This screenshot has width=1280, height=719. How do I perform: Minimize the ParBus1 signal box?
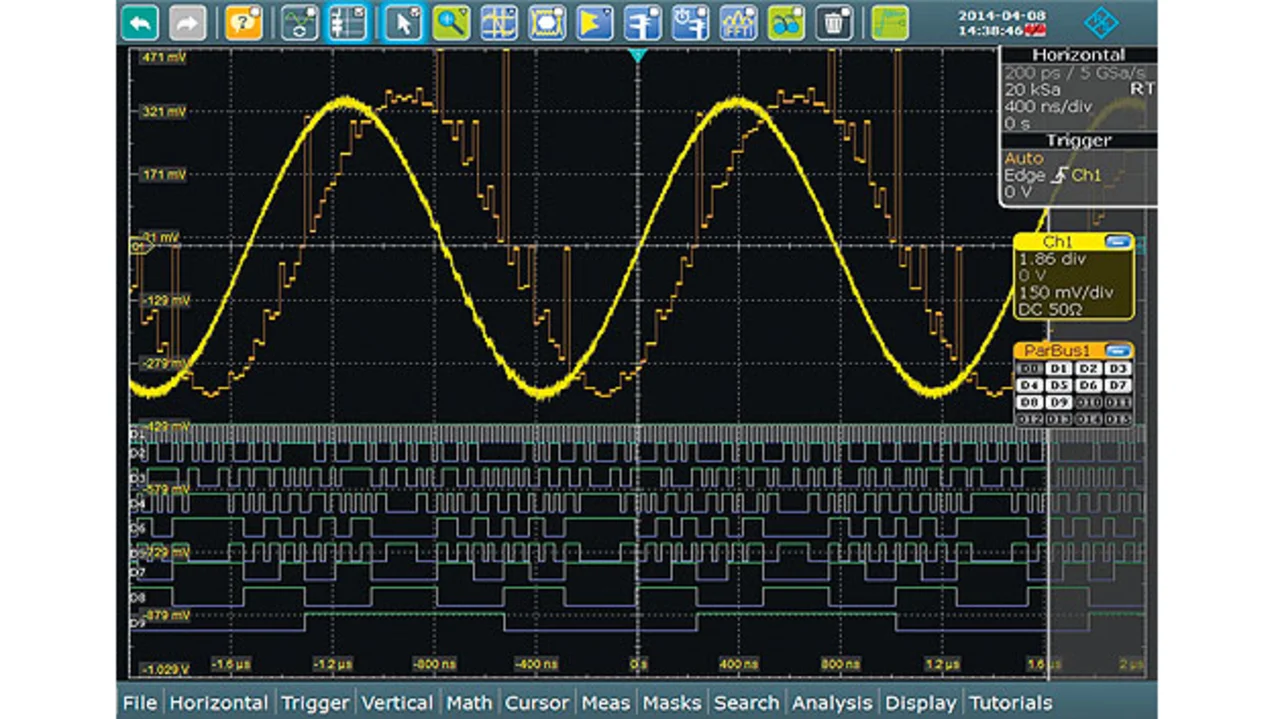point(1119,351)
